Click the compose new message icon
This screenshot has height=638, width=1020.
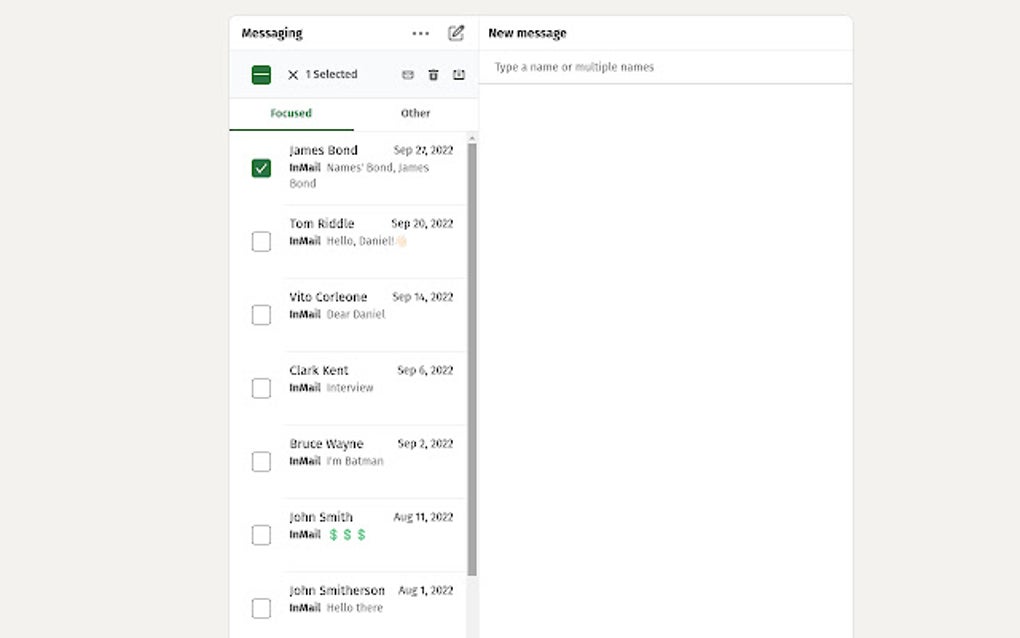[456, 33]
